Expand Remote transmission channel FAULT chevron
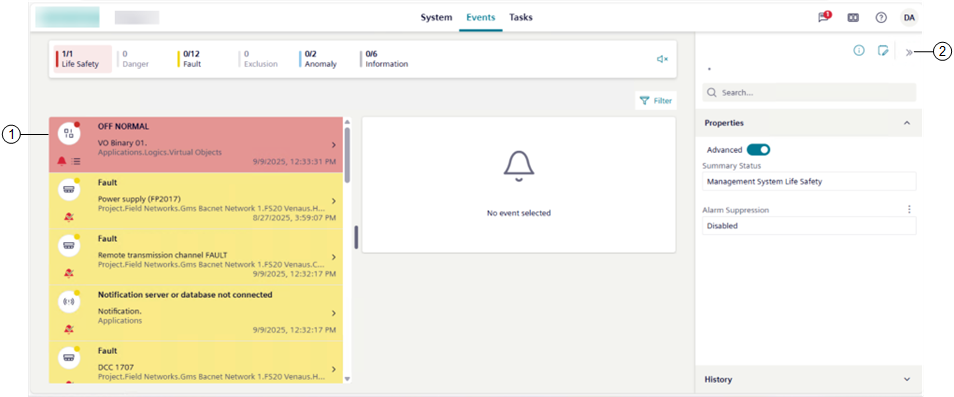Image resolution: width=954 pixels, height=397 pixels. pyautogui.click(x=333, y=257)
